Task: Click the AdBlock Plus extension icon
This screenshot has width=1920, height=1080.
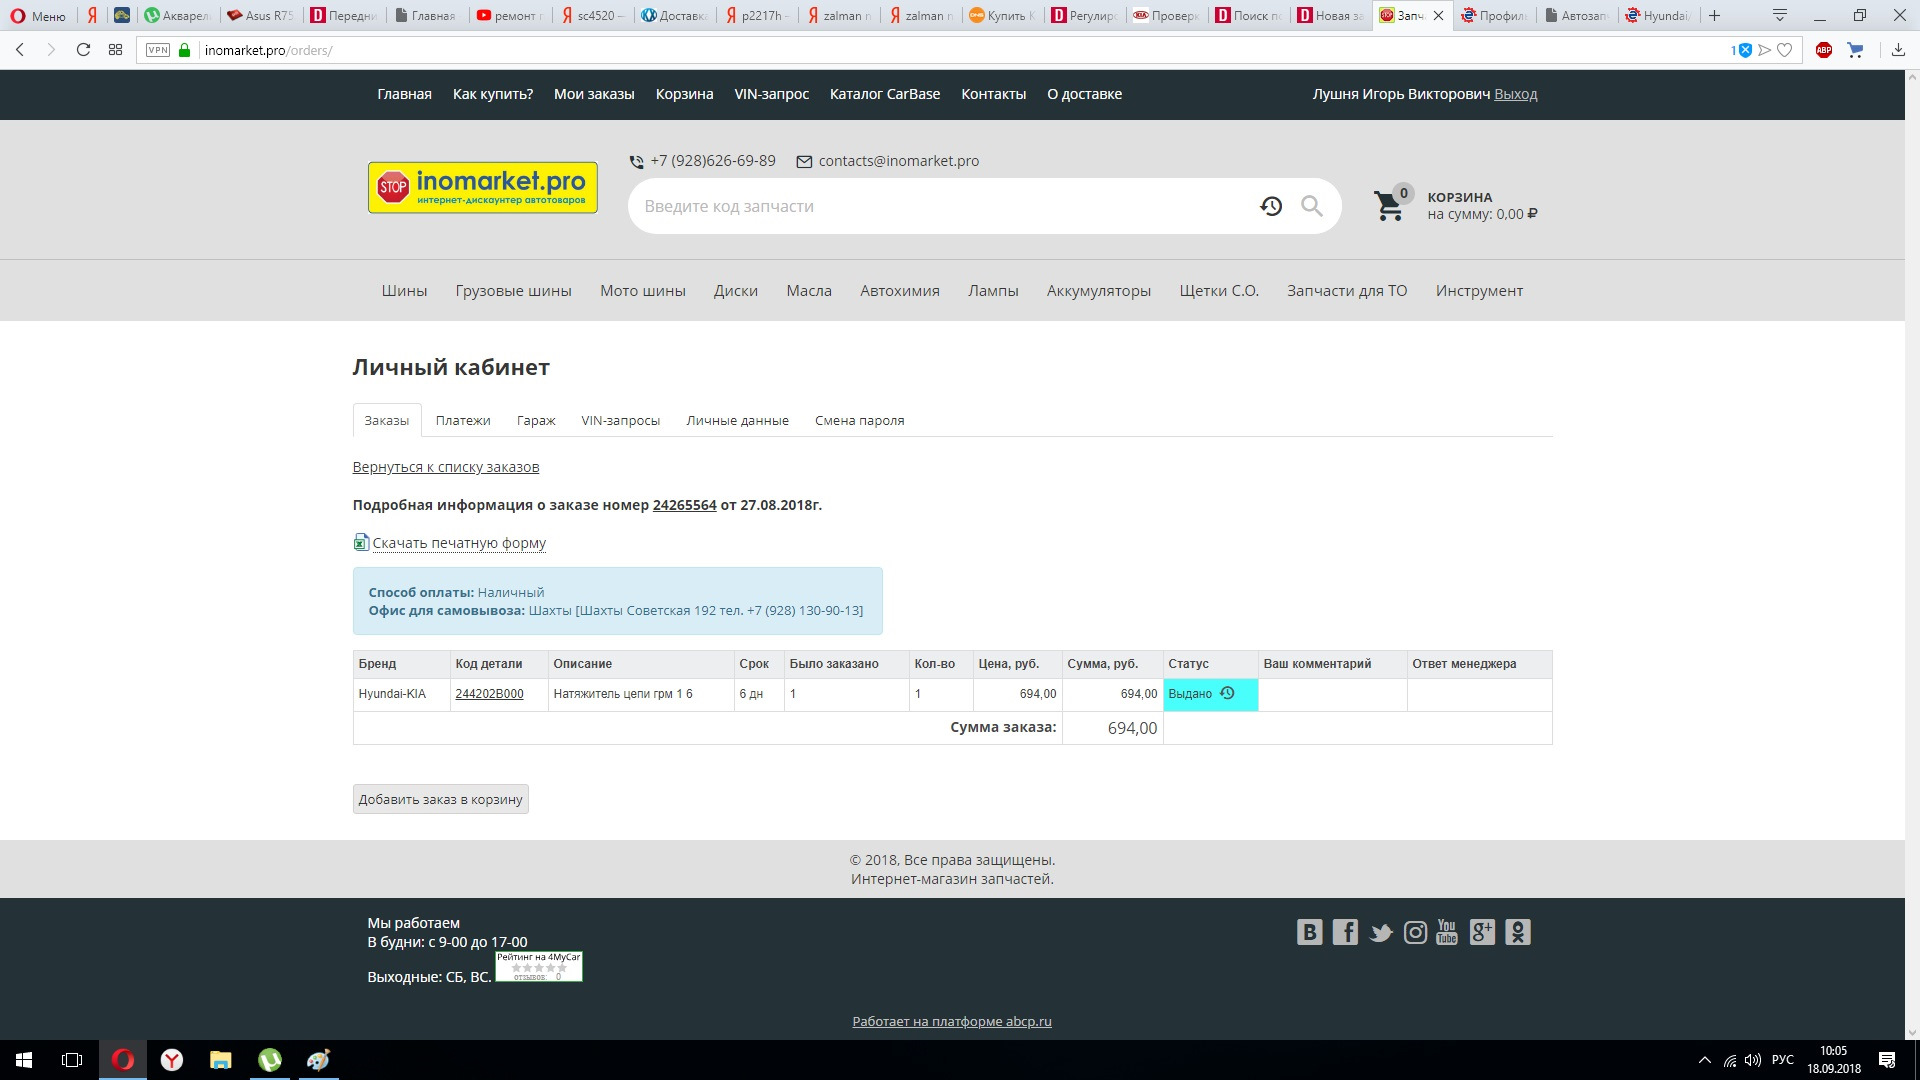Action: pos(1823,50)
